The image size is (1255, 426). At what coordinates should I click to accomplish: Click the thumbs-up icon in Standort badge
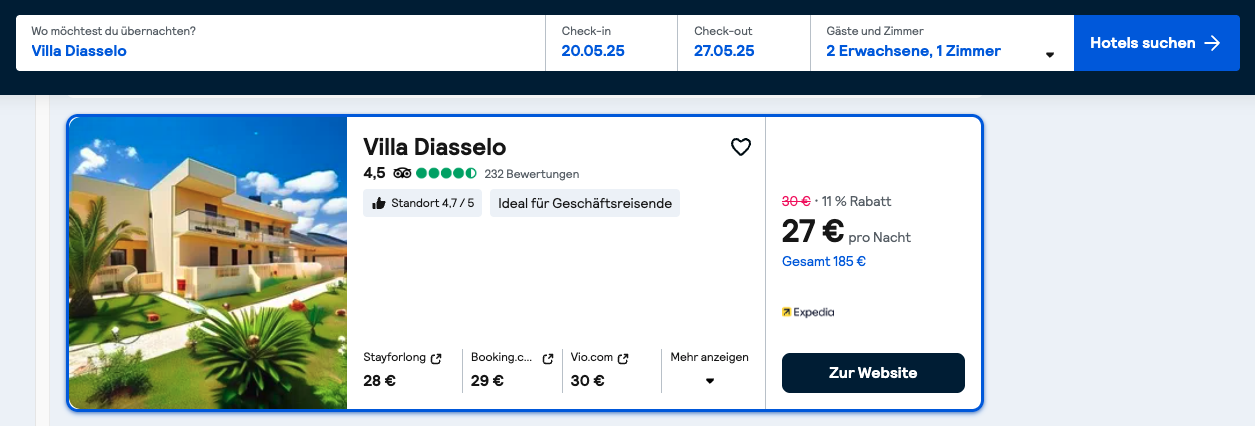(x=378, y=203)
